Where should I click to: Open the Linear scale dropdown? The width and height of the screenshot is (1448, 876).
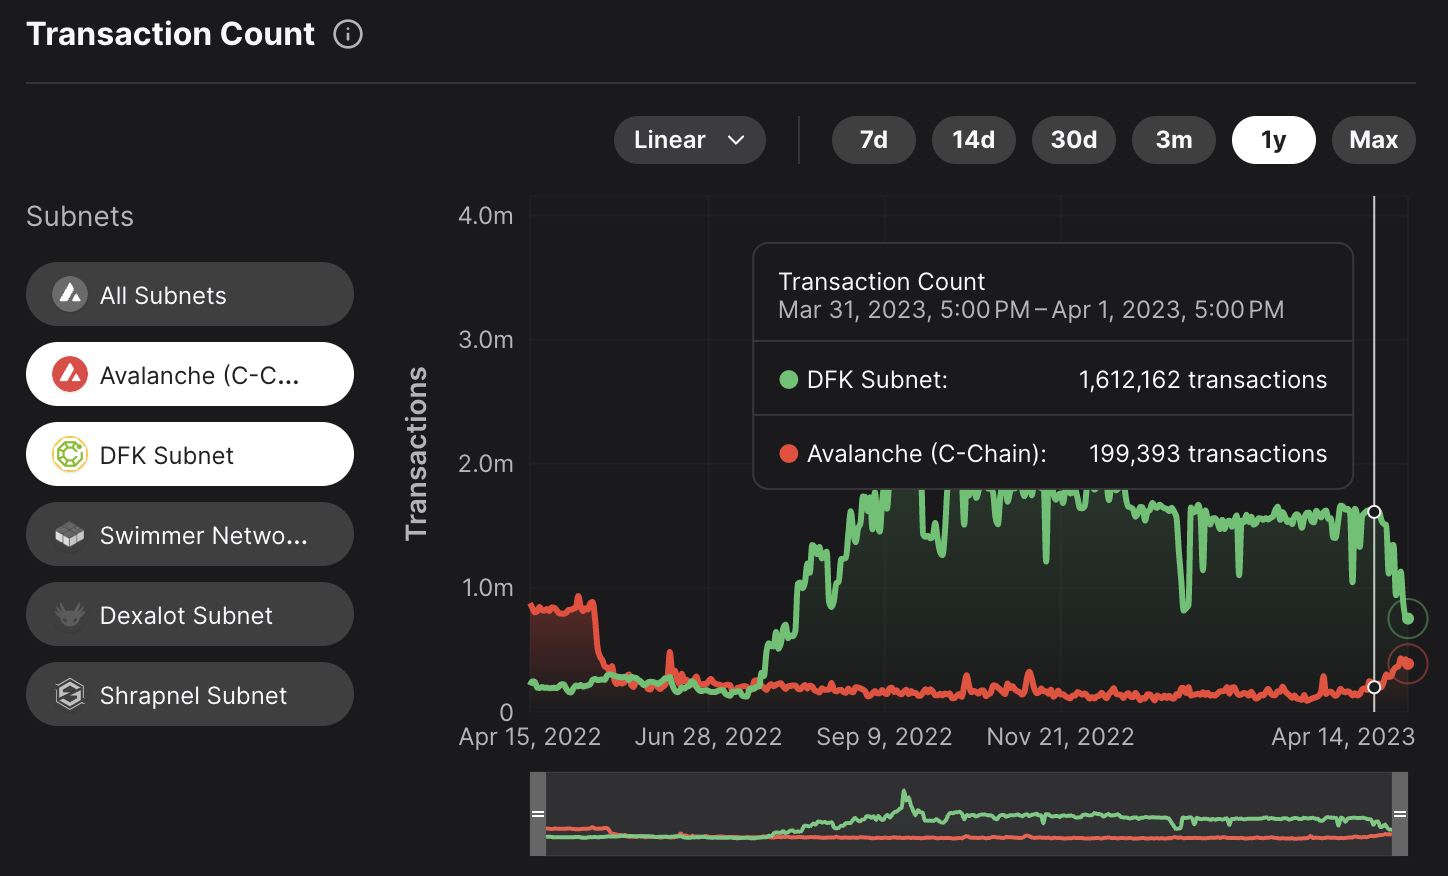pyautogui.click(x=689, y=140)
